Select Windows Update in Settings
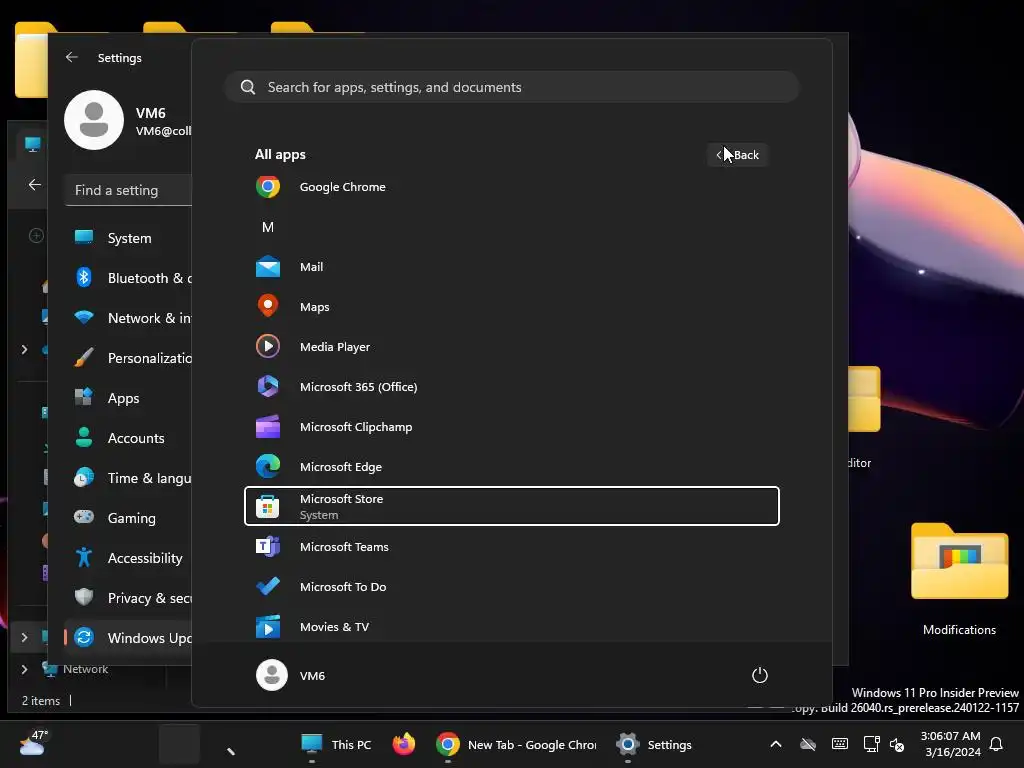Image resolution: width=1024 pixels, height=768 pixels. pyautogui.click(x=129, y=637)
